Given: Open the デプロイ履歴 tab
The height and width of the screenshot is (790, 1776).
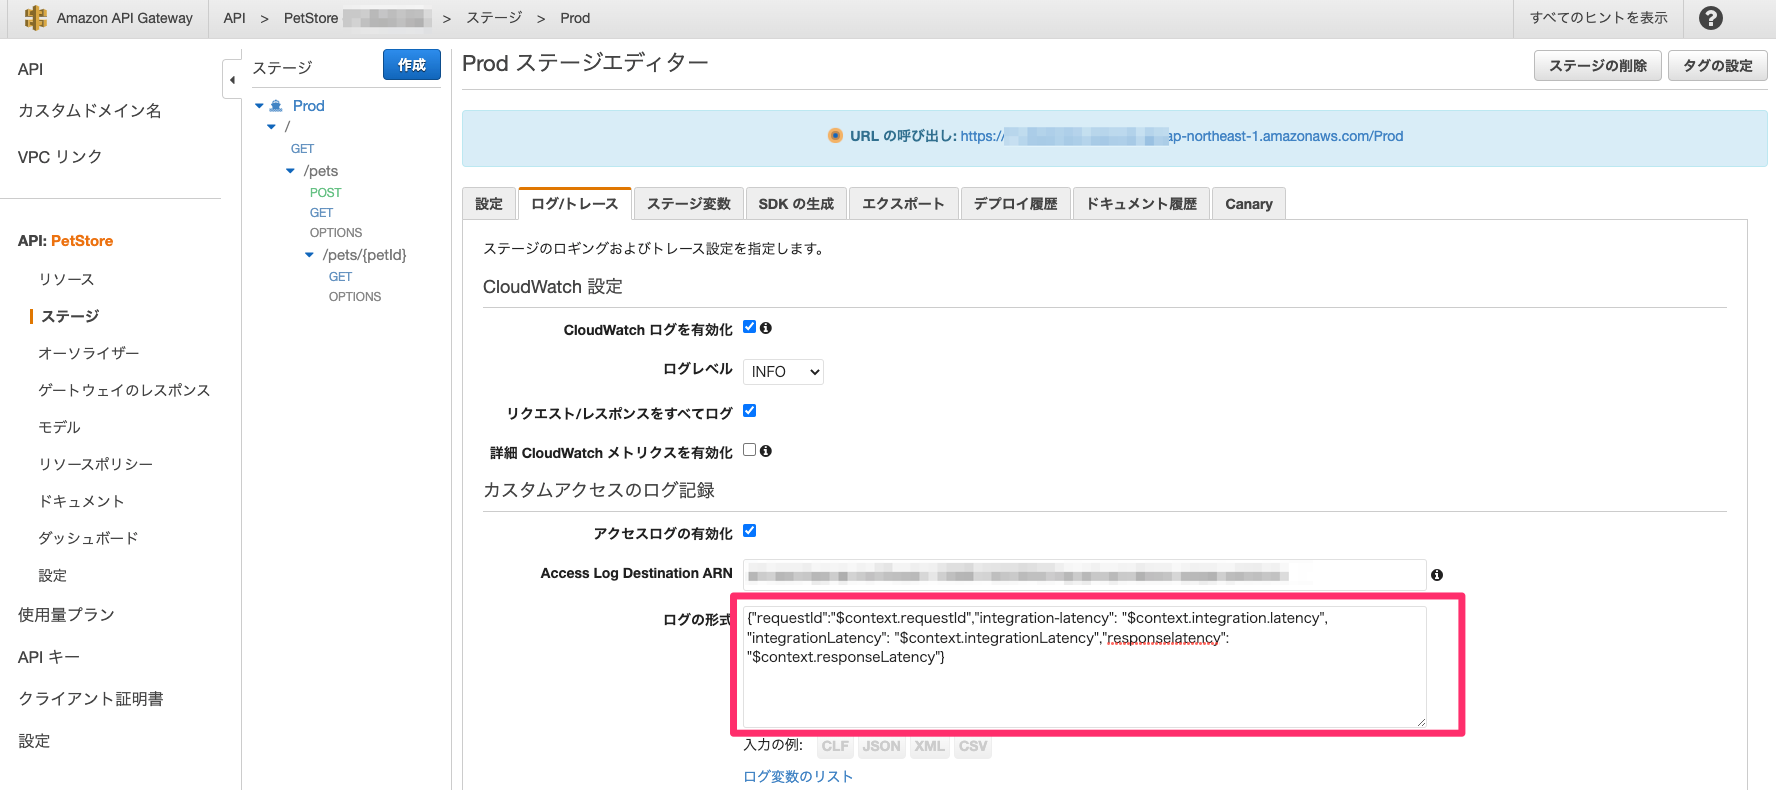Looking at the screenshot, I should click(x=1015, y=204).
